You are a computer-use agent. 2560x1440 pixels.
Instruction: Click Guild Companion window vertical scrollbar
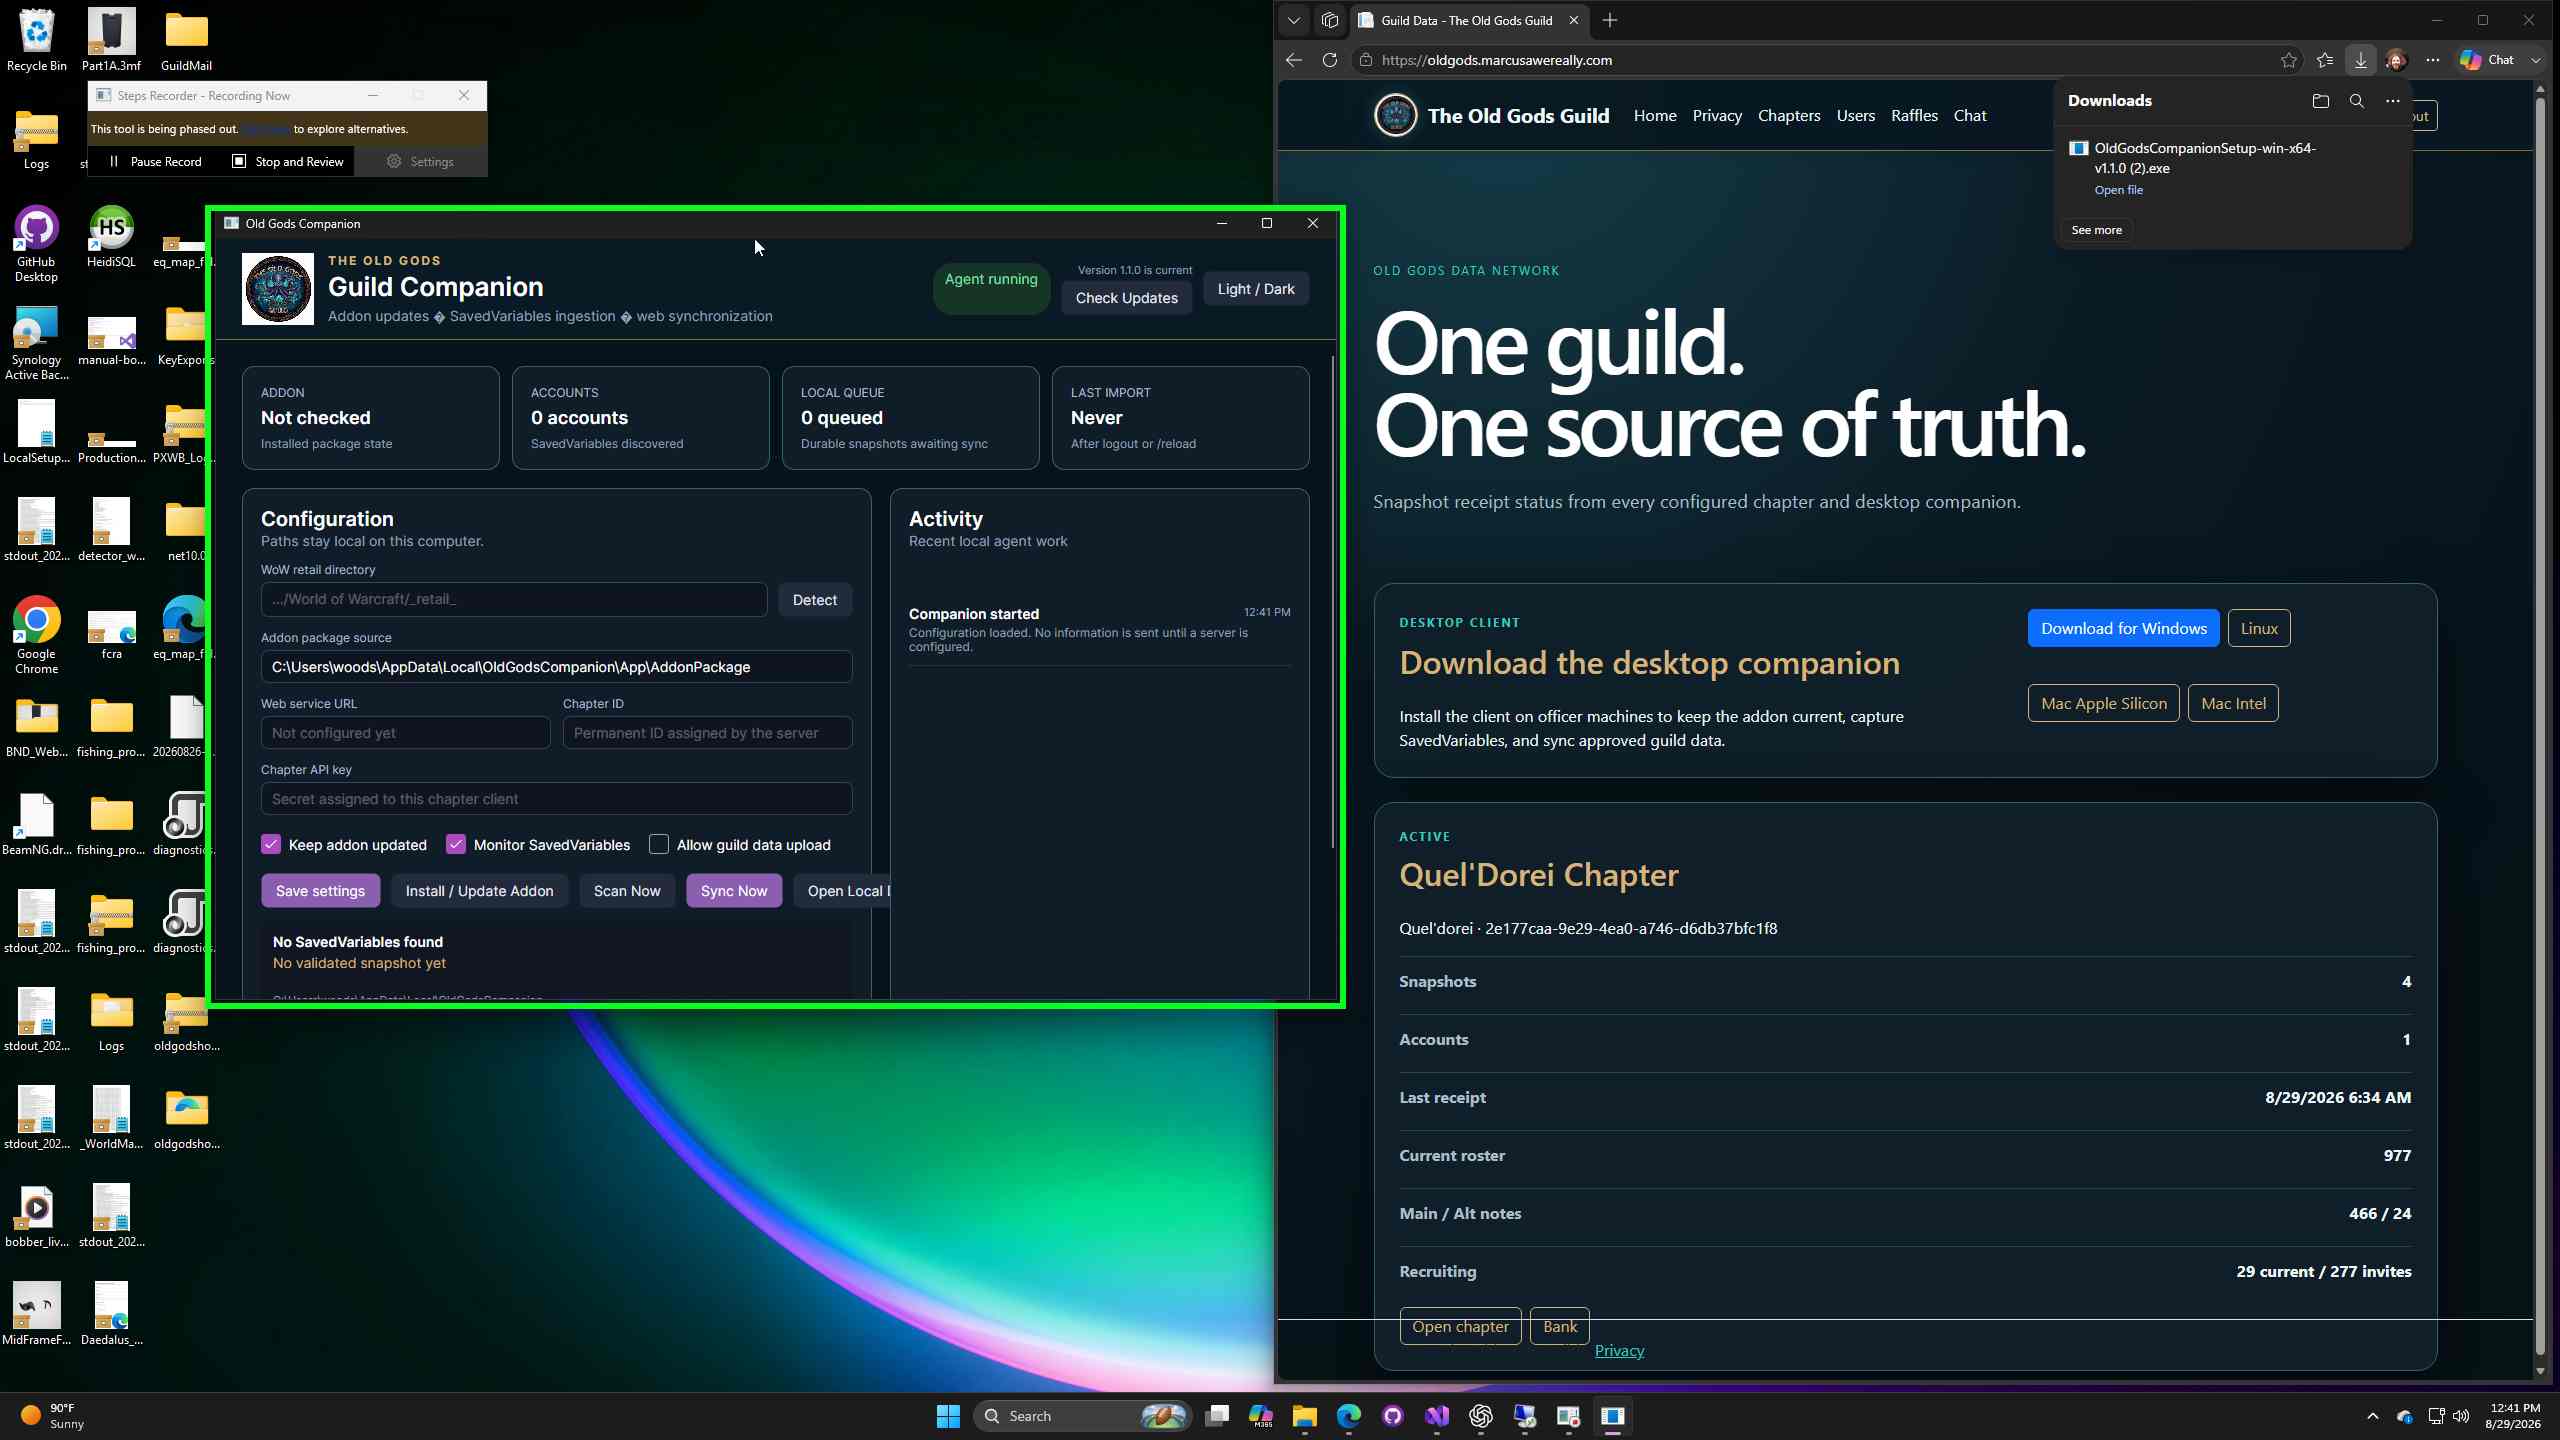[1333, 600]
